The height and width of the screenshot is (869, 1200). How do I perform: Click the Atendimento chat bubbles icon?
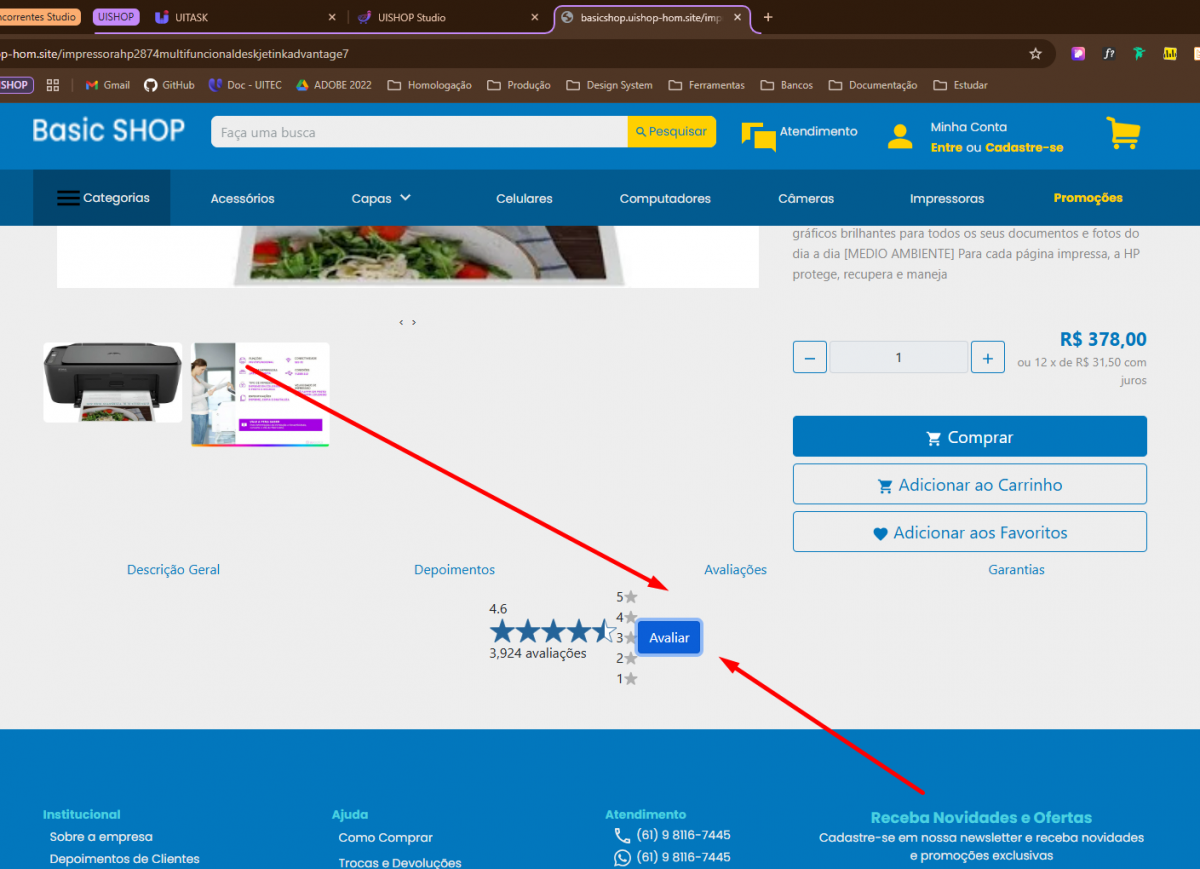click(x=758, y=136)
